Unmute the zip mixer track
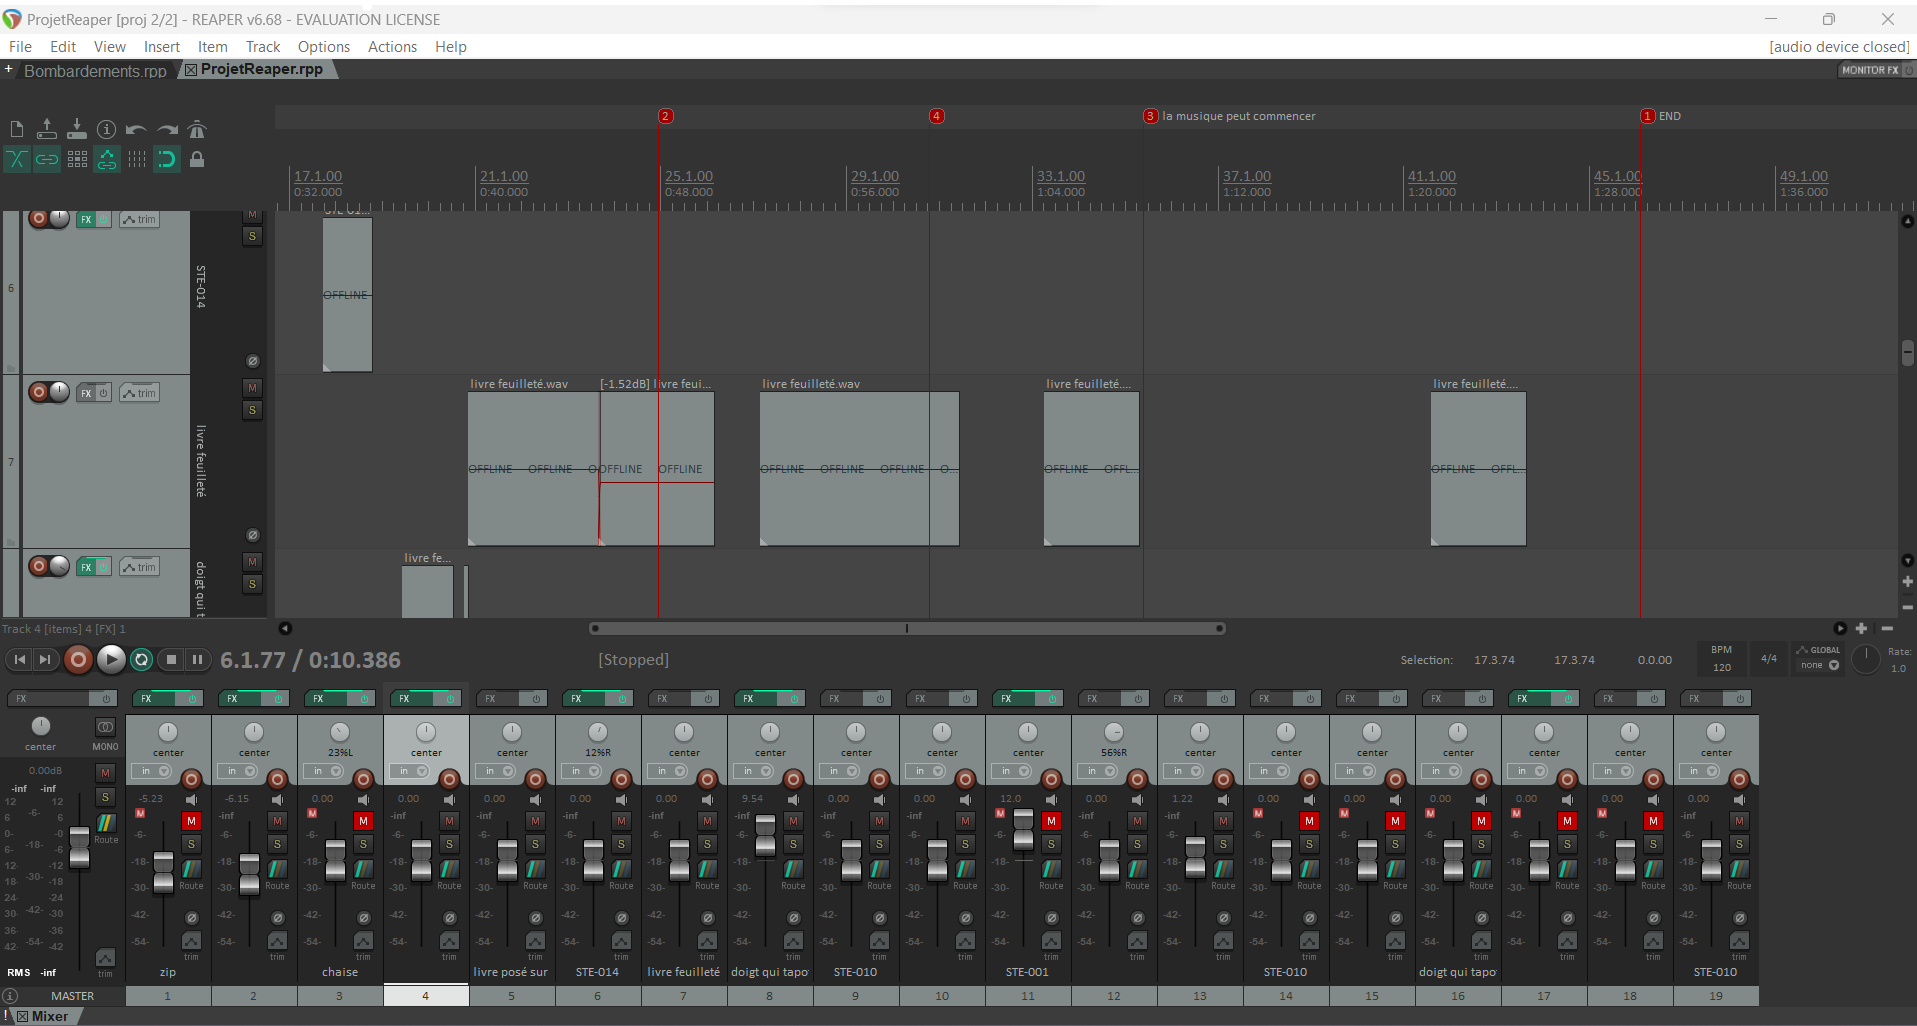1917x1026 pixels. pyautogui.click(x=191, y=821)
